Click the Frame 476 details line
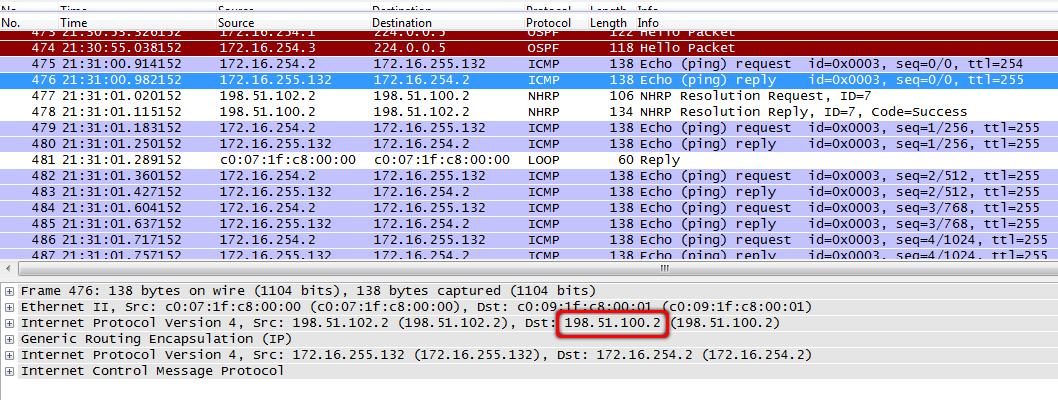This screenshot has height=400, width=1058. pyautogui.click(x=308, y=291)
